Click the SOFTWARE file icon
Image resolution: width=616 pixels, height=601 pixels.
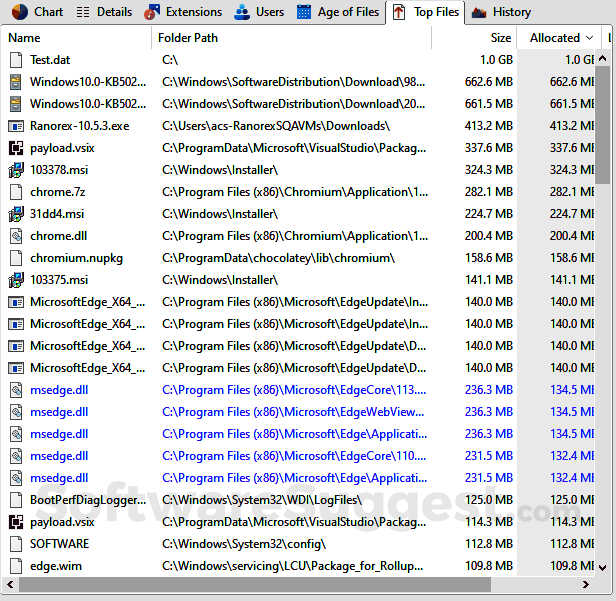(x=16, y=544)
